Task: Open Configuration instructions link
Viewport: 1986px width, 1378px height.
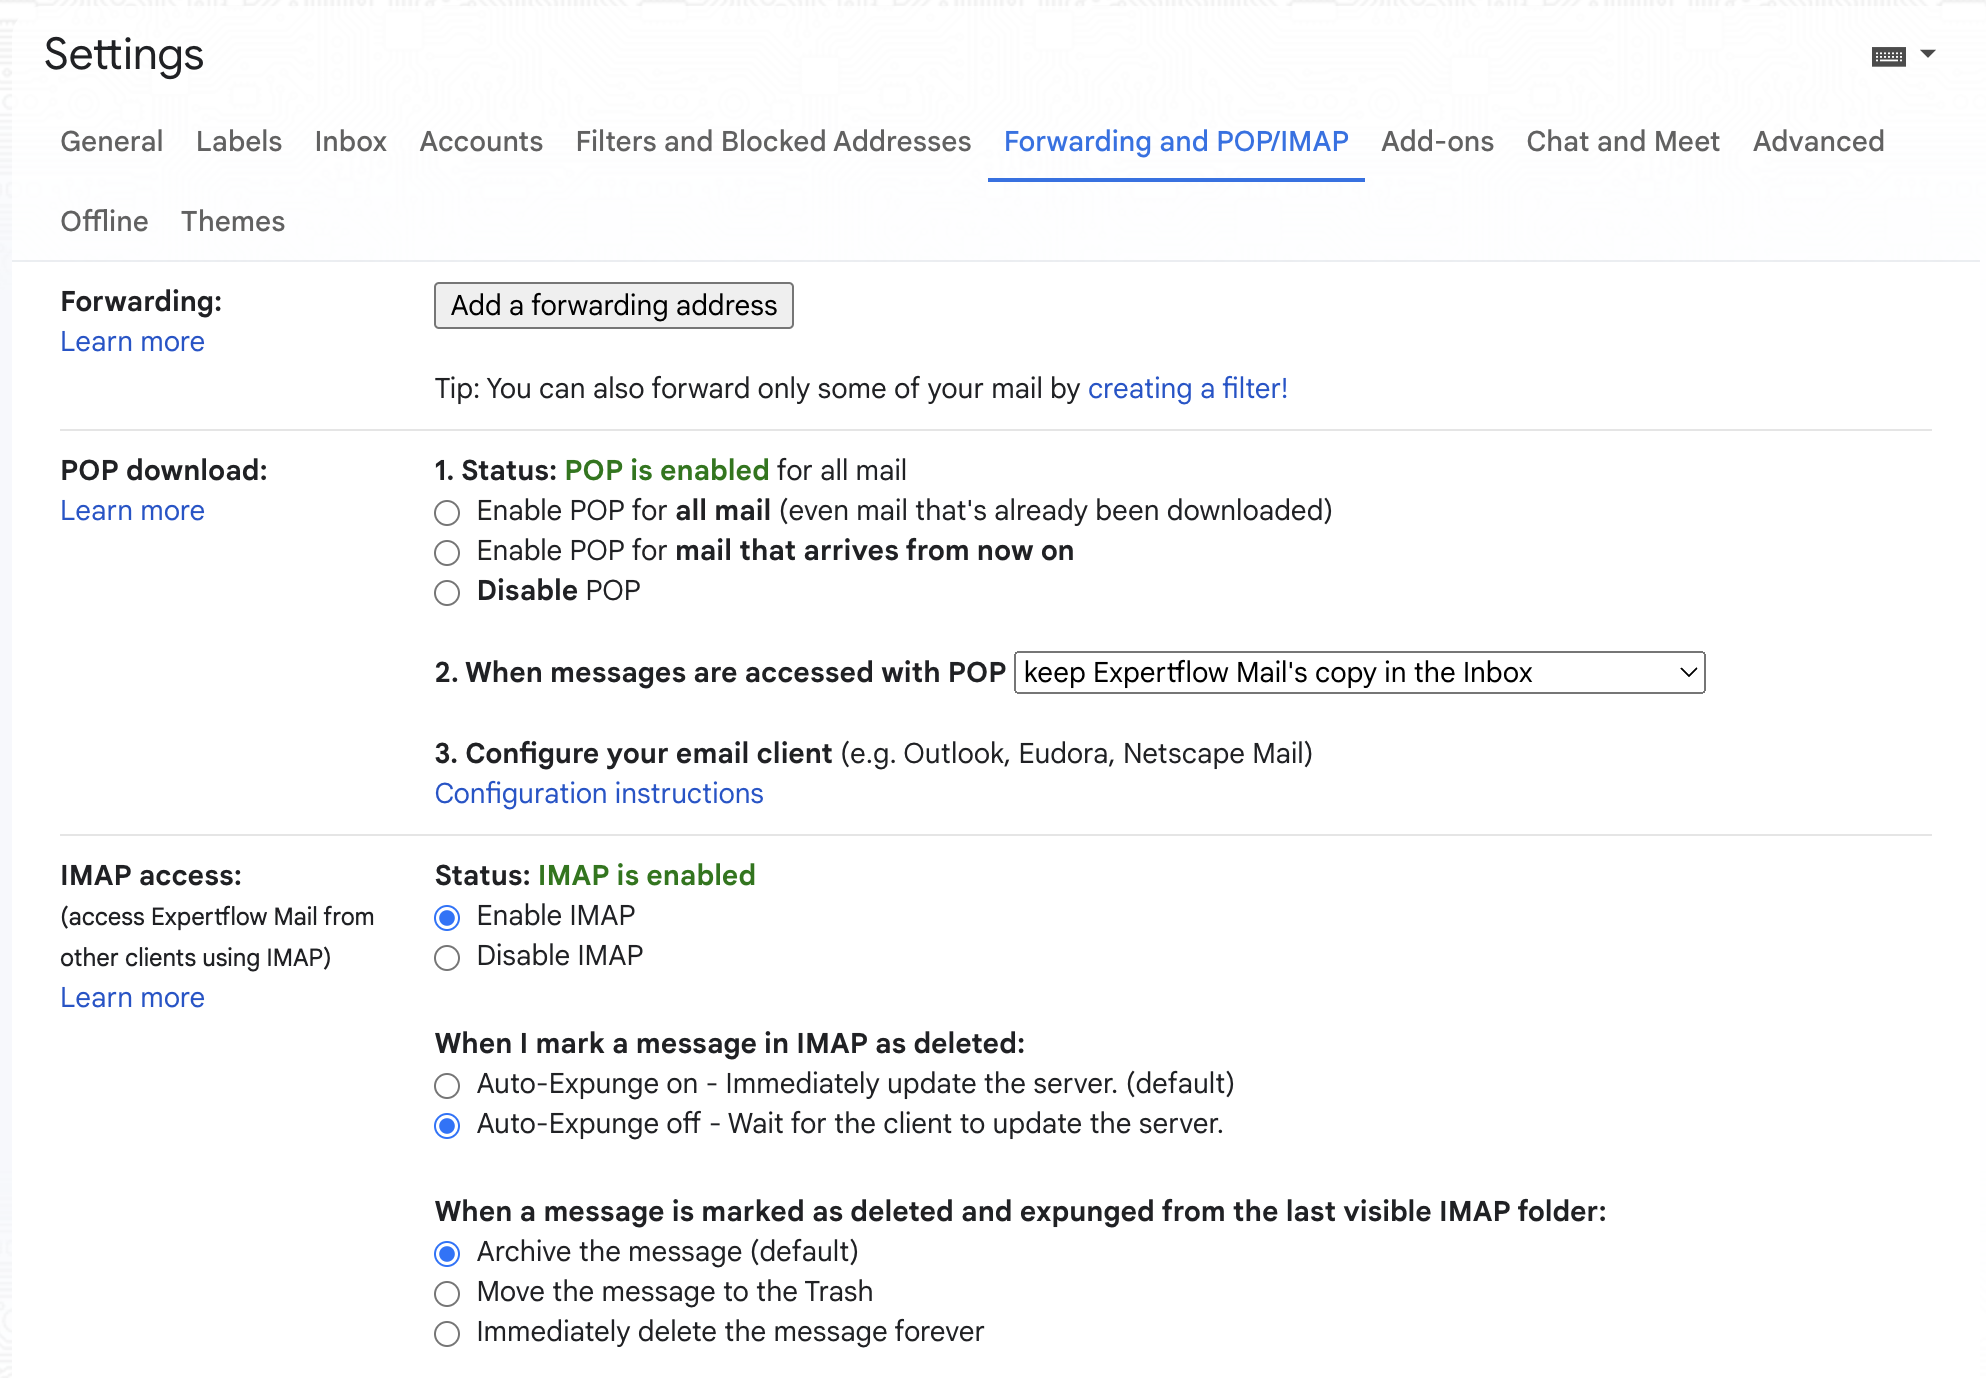Action: pos(598,794)
